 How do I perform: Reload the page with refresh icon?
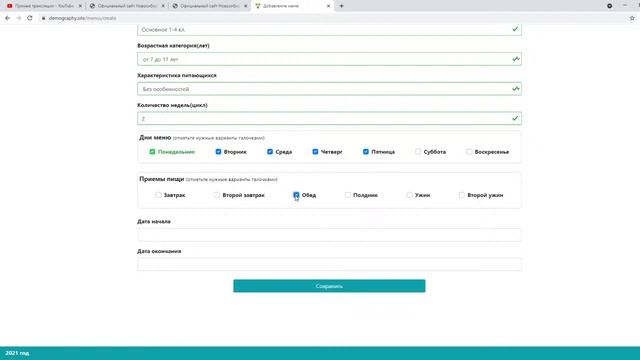pos(30,18)
